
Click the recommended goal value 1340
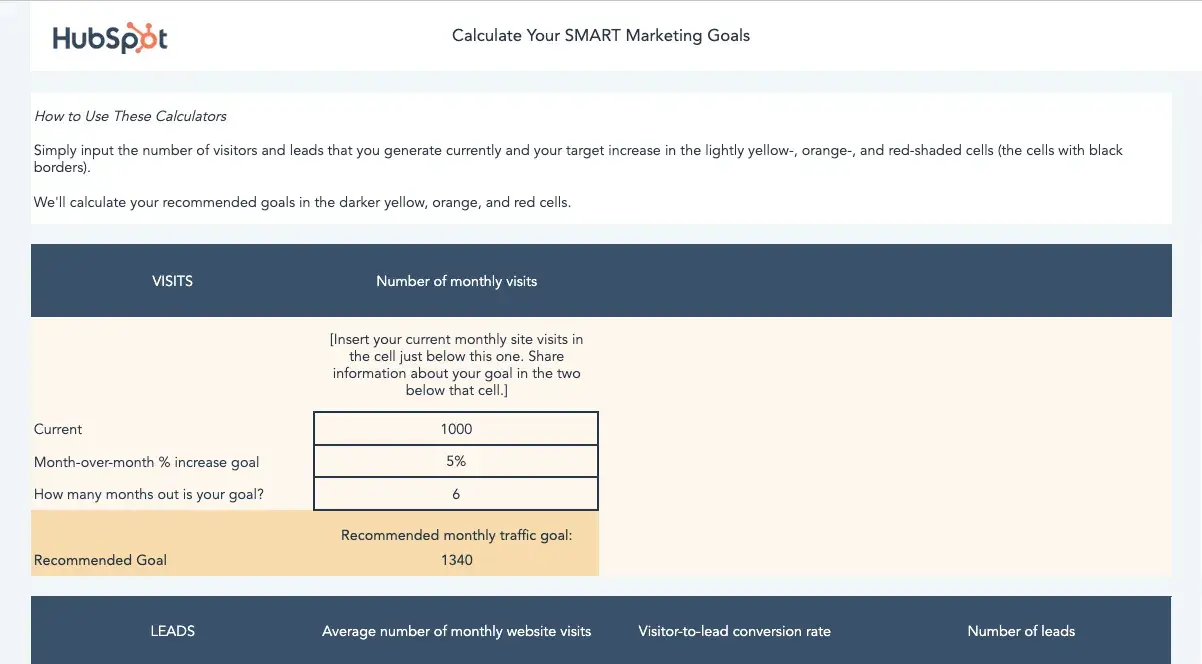click(456, 560)
